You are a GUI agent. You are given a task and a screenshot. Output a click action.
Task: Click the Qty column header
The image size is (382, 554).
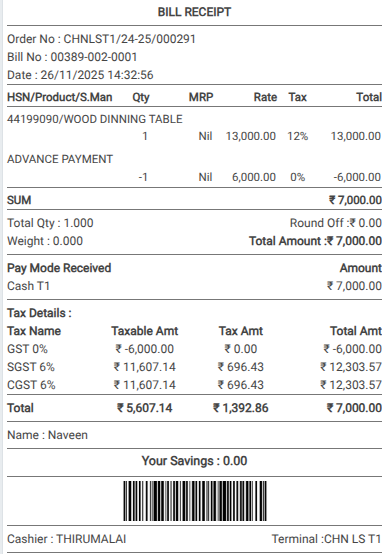[x=141, y=97]
